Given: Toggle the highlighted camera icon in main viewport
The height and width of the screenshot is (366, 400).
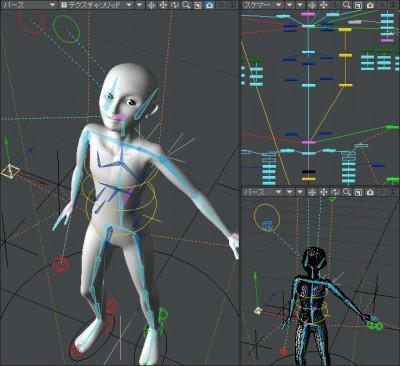Looking at the screenshot, I should [209, 5].
